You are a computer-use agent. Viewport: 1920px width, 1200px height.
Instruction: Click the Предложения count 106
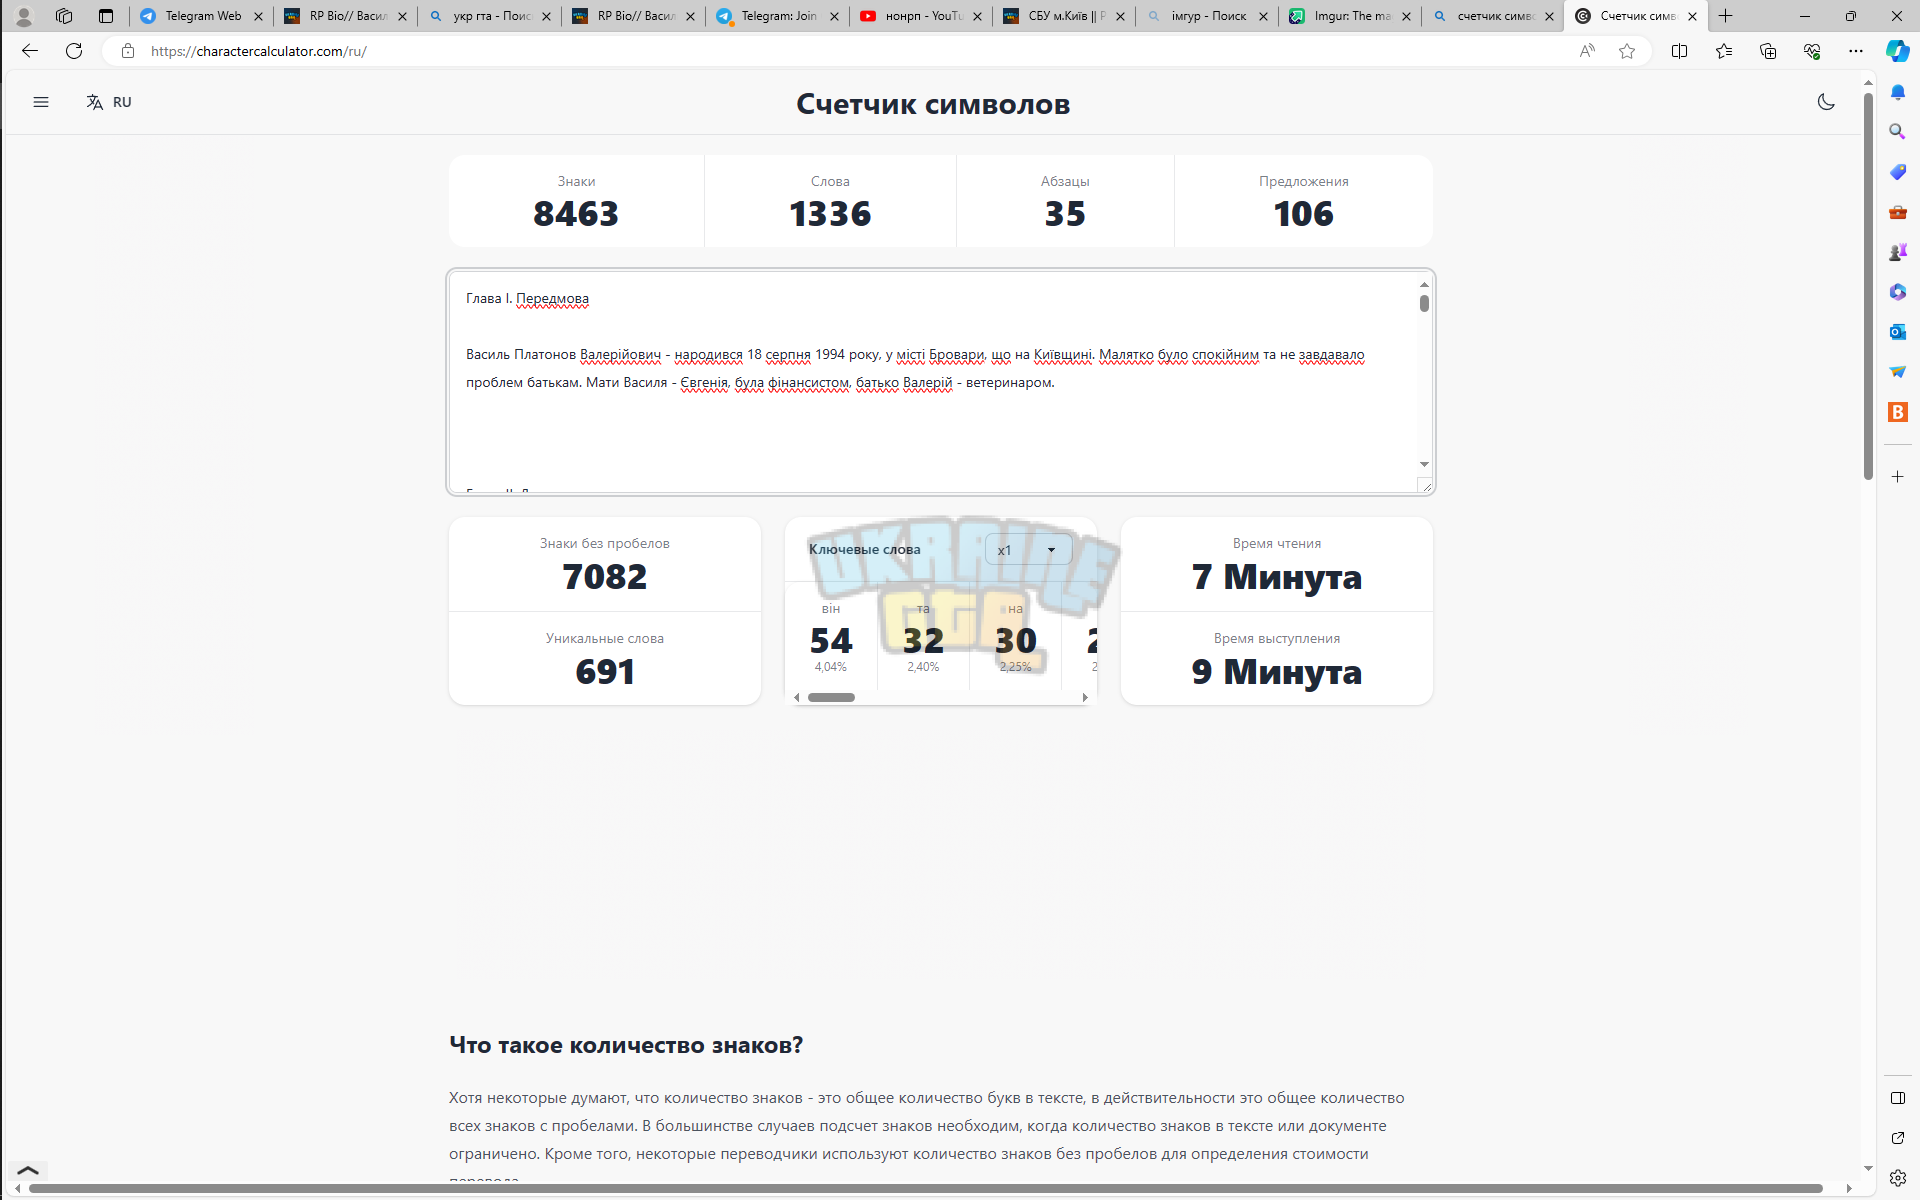1303,214
